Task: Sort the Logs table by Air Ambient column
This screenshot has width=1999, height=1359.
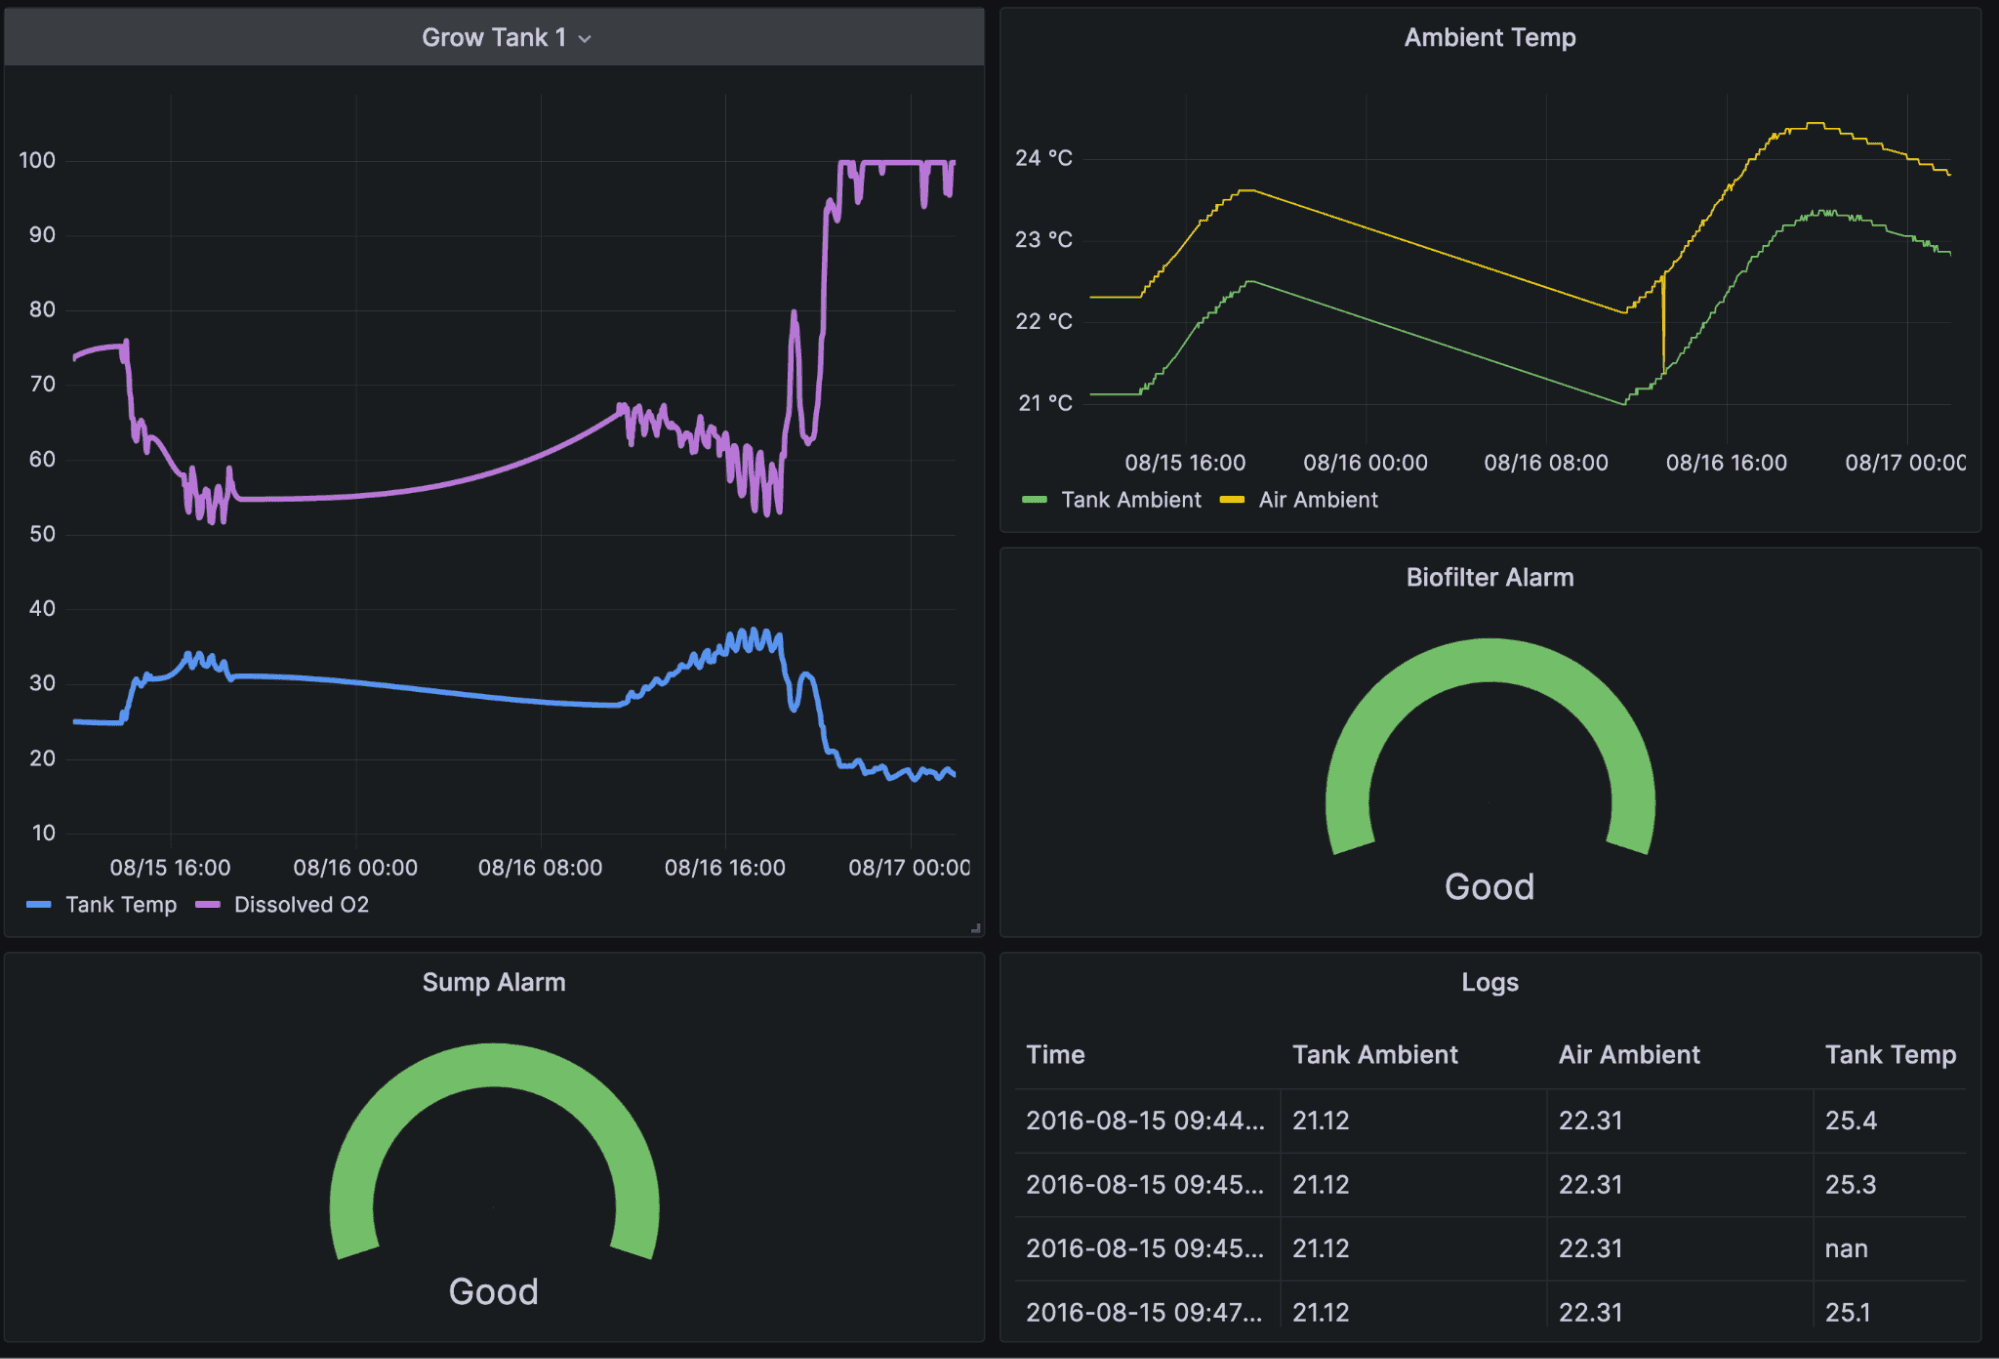Action: pos(1628,1054)
